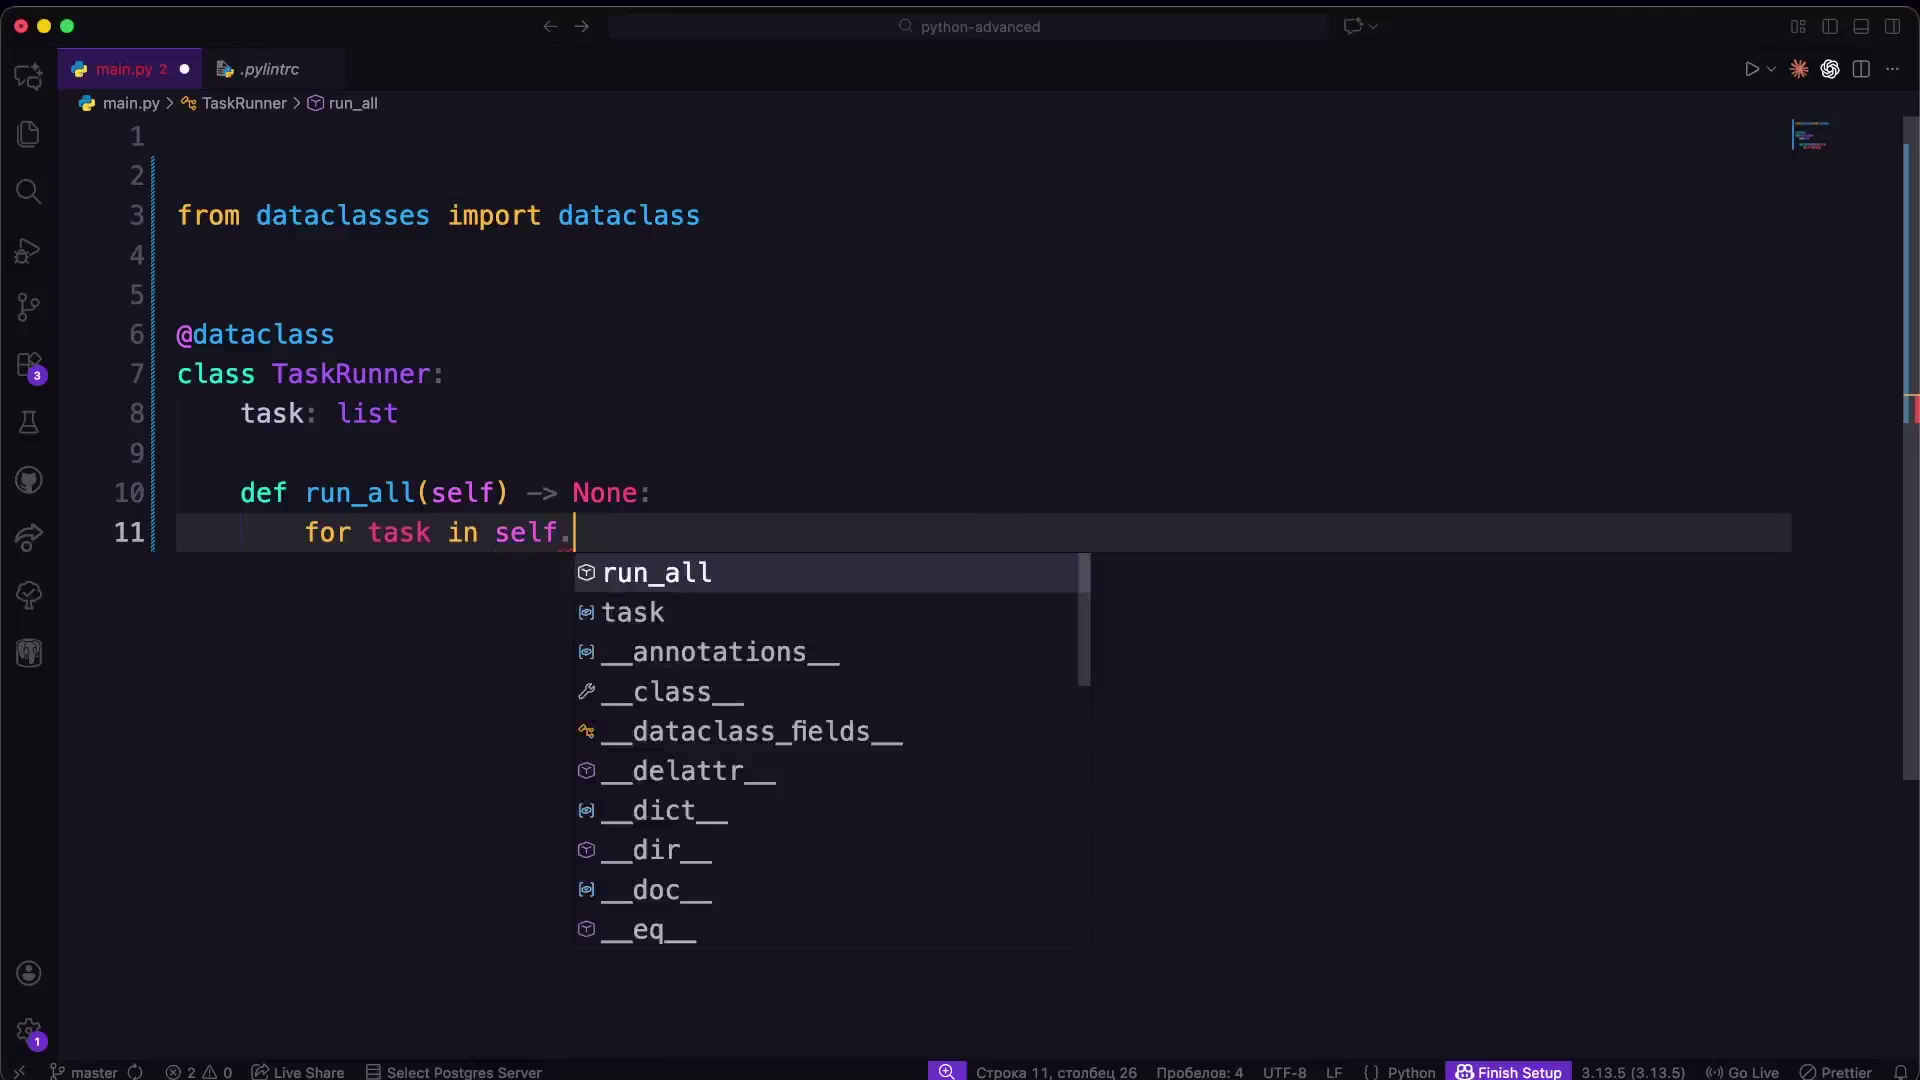Switch to the main.py tab
The height and width of the screenshot is (1080, 1920).
click(130, 69)
